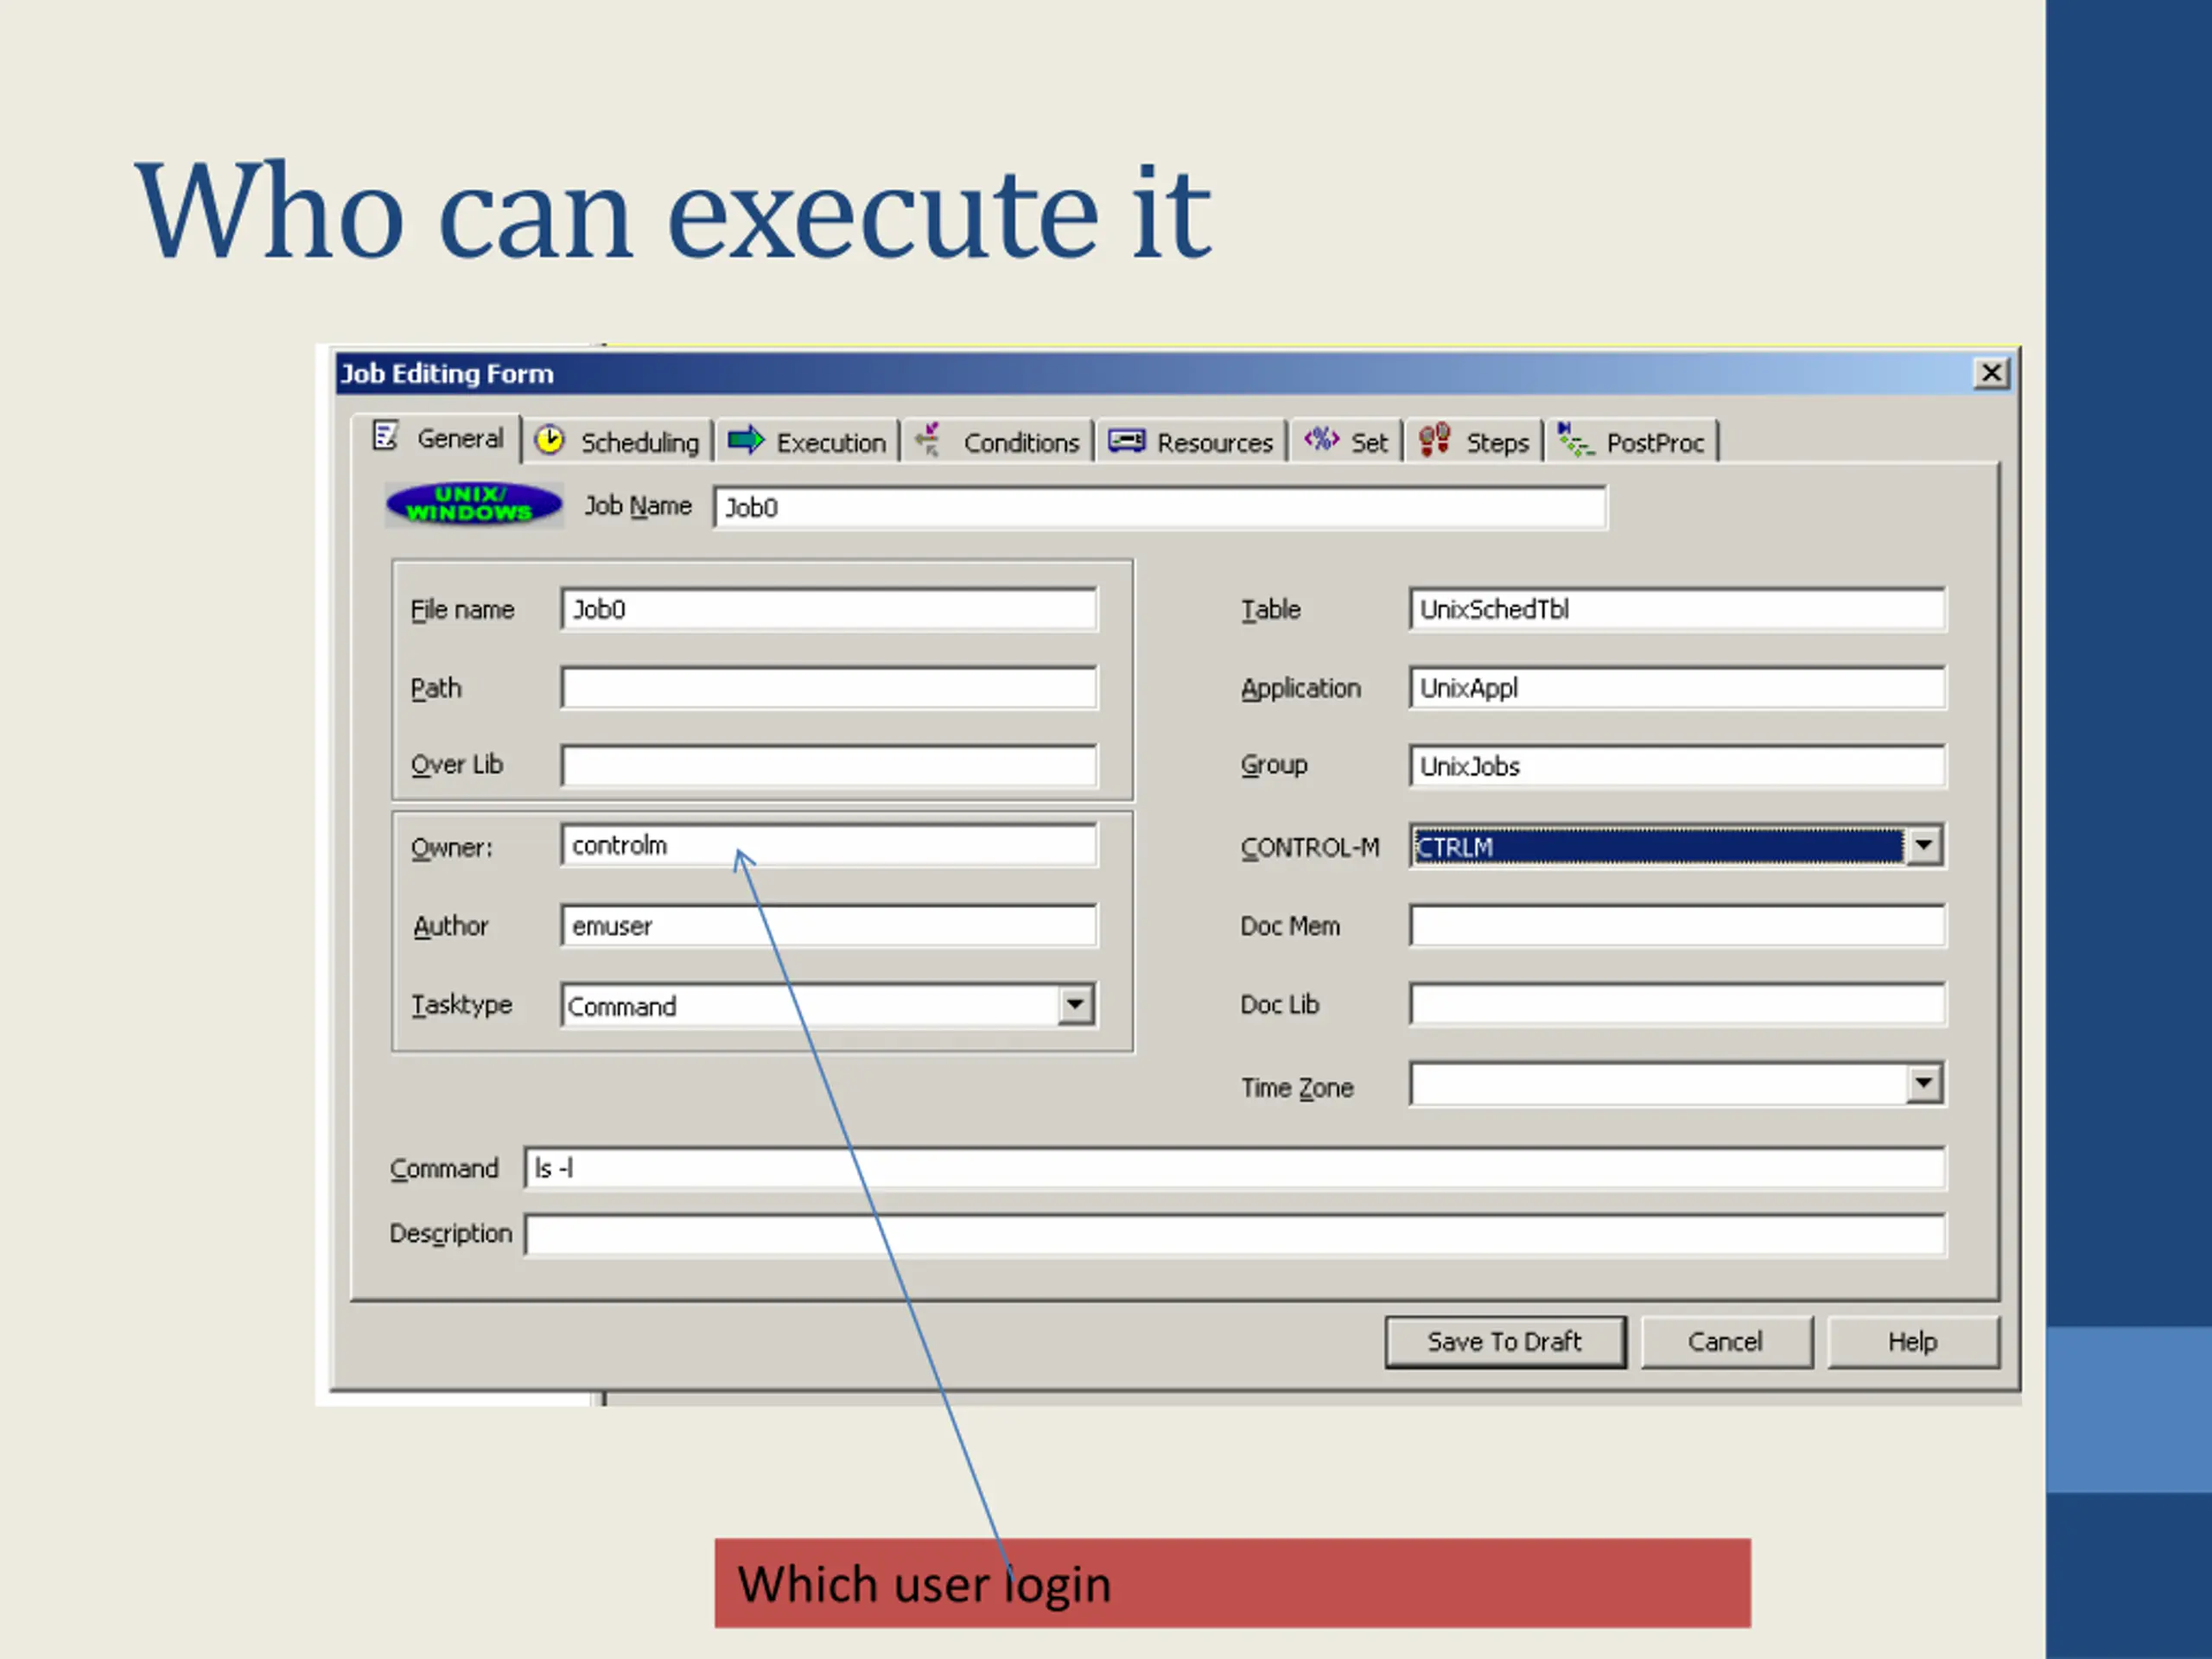Viewport: 2212px width, 1659px height.
Task: Click the Execution green arrow icon
Action: [x=745, y=440]
